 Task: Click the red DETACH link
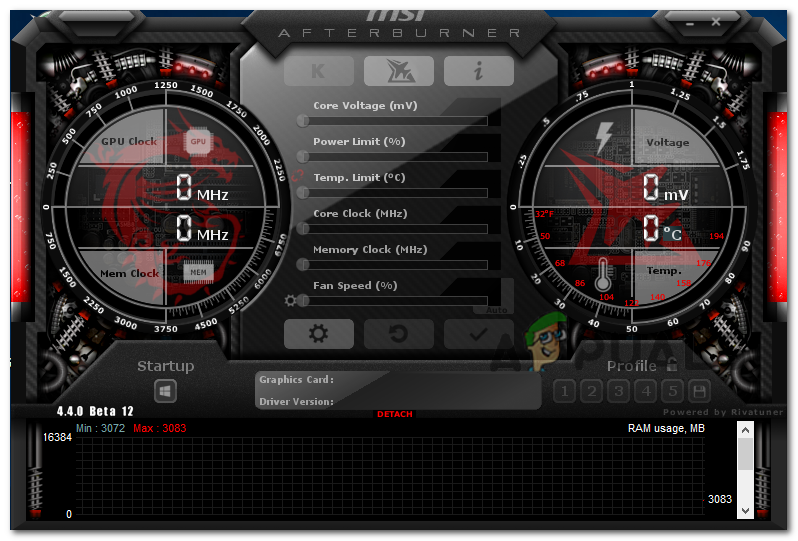pyautogui.click(x=394, y=414)
